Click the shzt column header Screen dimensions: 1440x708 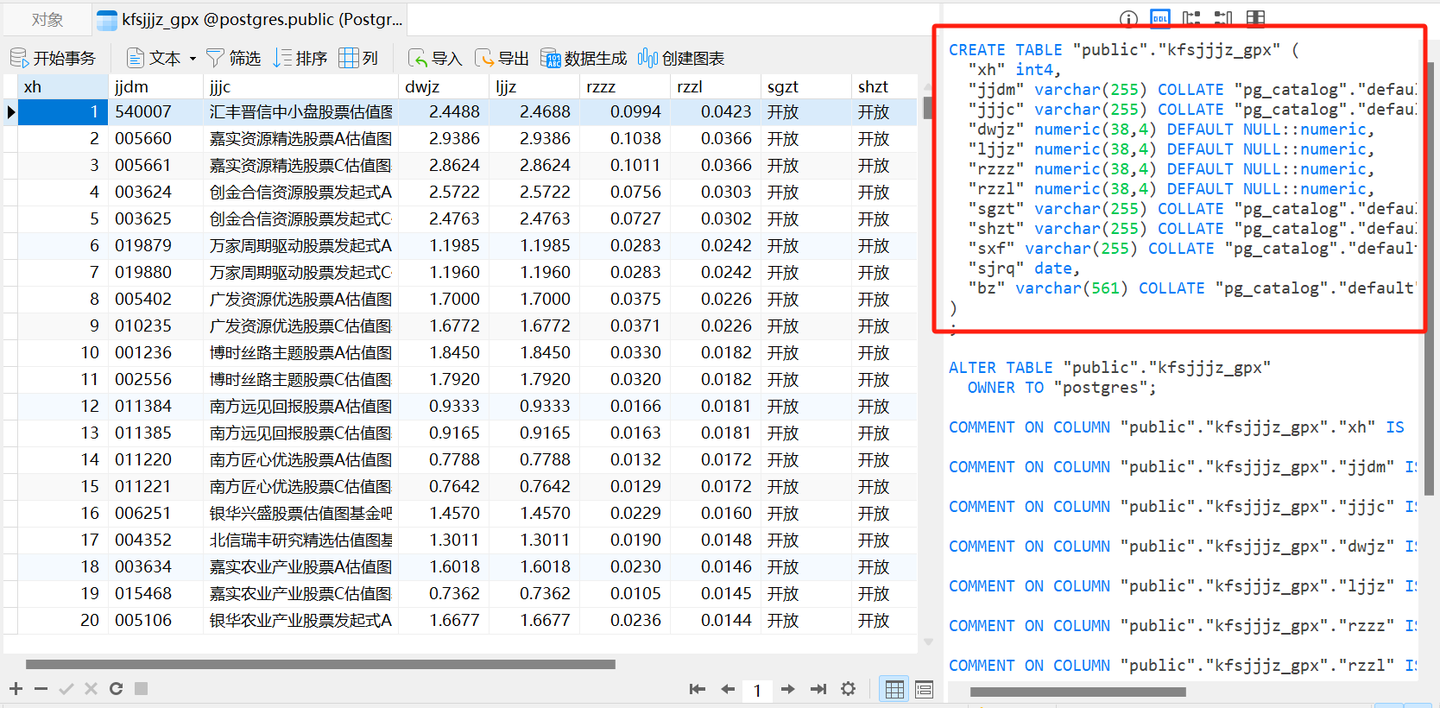(x=885, y=87)
